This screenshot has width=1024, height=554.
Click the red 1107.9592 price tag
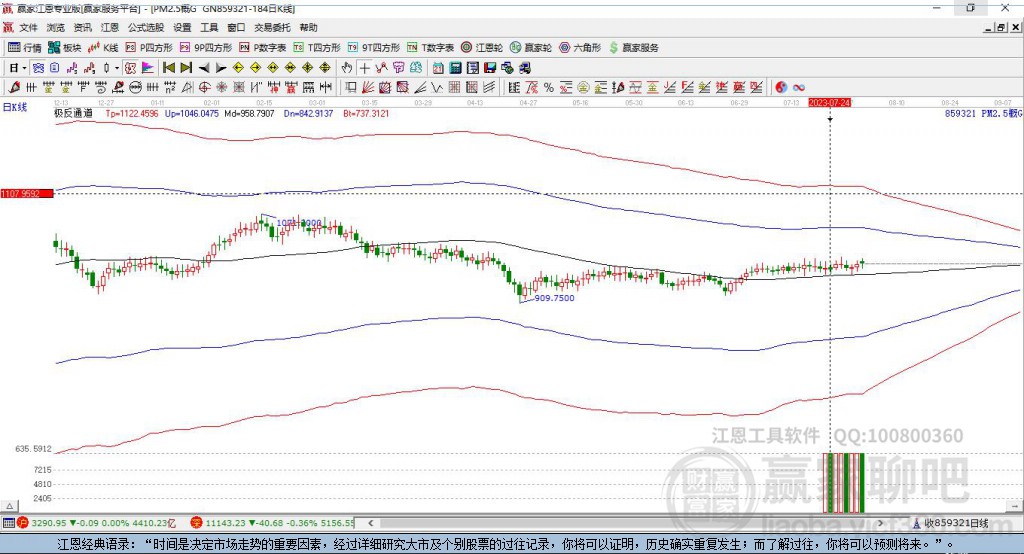click(x=27, y=193)
